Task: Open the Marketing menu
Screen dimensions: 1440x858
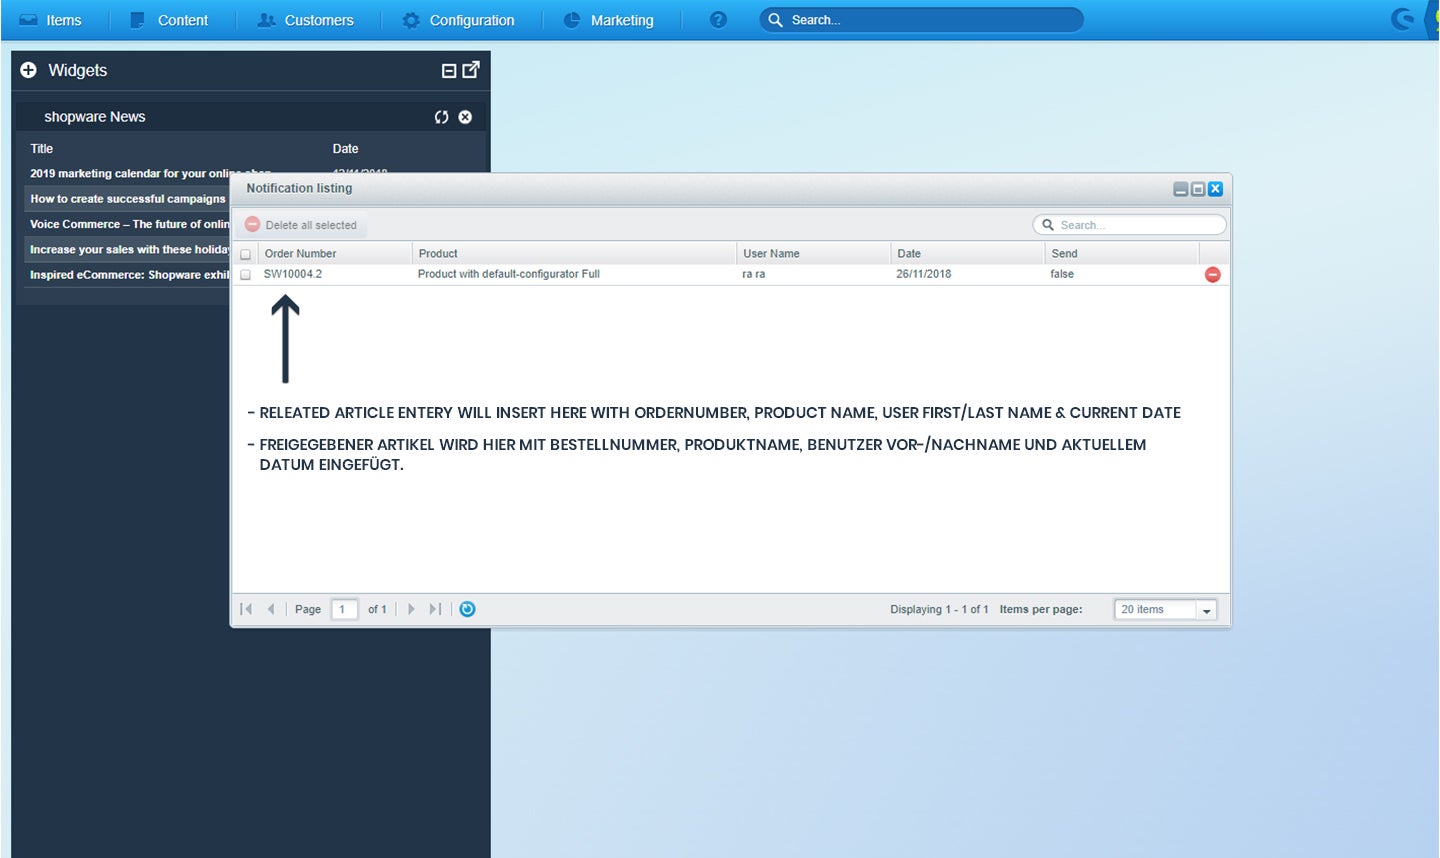Action: (x=609, y=20)
